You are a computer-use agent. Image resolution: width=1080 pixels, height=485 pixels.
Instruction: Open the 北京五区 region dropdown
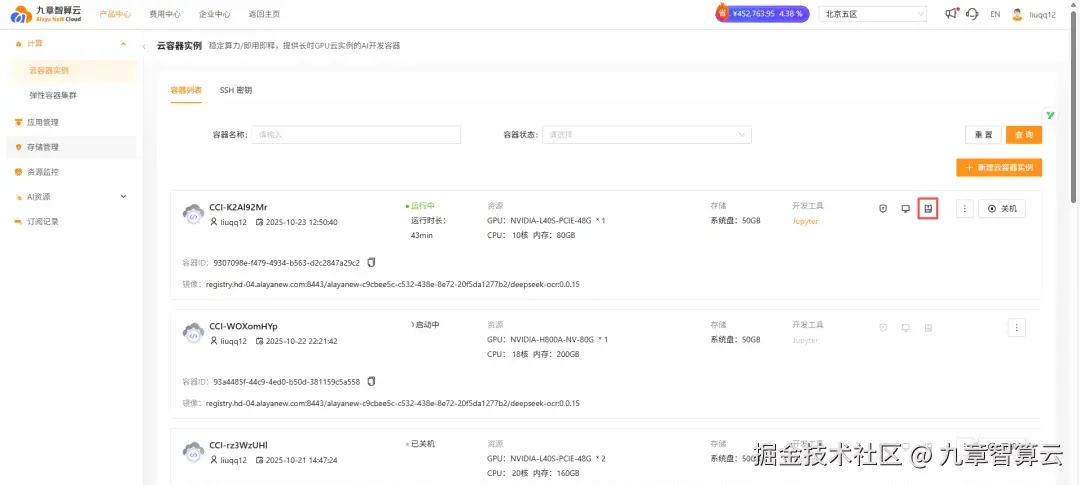[x=873, y=14]
